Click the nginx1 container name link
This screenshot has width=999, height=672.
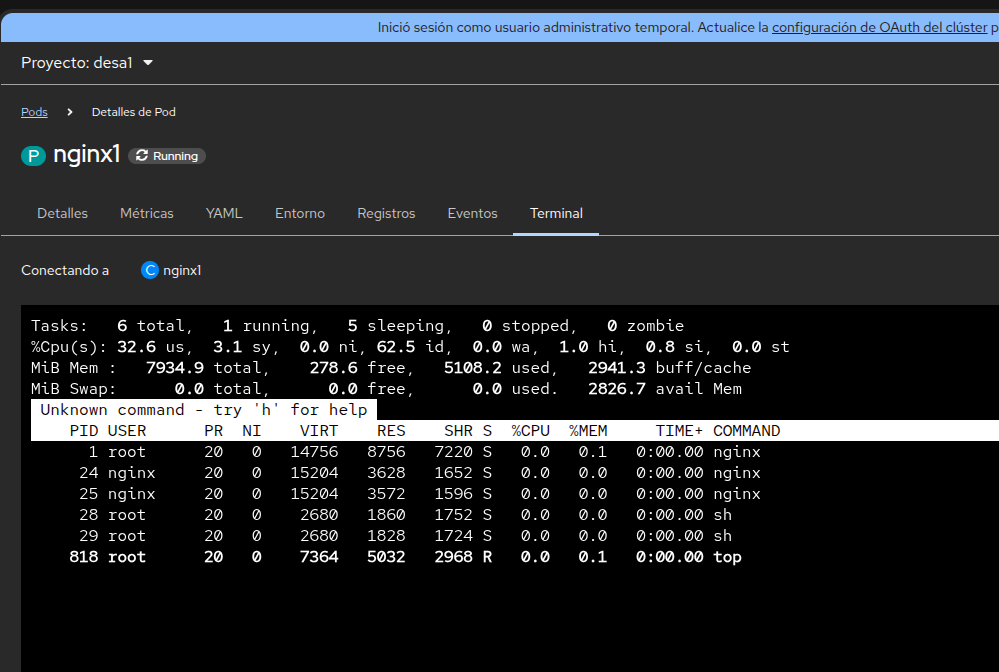click(x=182, y=270)
